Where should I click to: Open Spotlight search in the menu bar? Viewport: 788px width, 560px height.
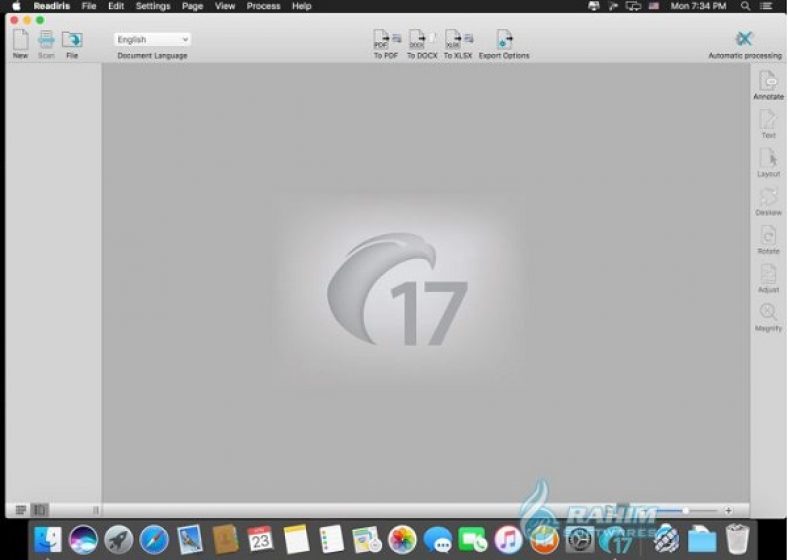pyautogui.click(x=745, y=6)
